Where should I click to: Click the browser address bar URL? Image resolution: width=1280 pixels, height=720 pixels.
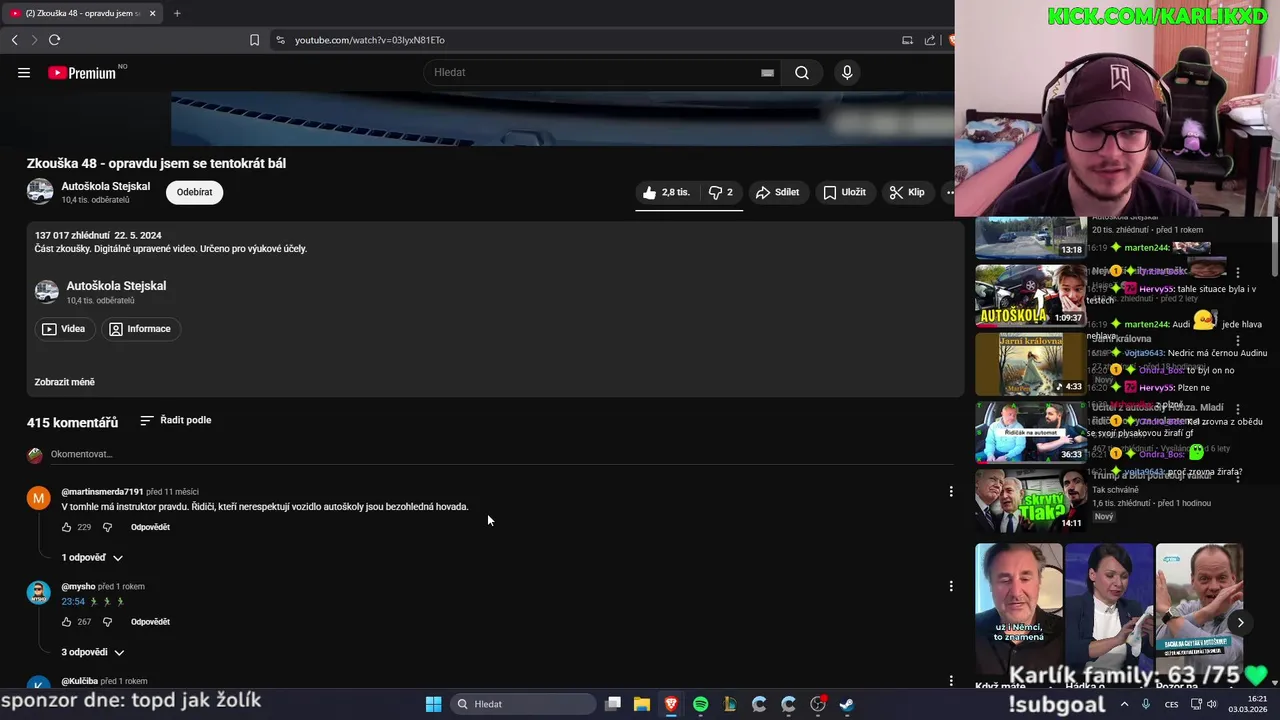pos(370,40)
